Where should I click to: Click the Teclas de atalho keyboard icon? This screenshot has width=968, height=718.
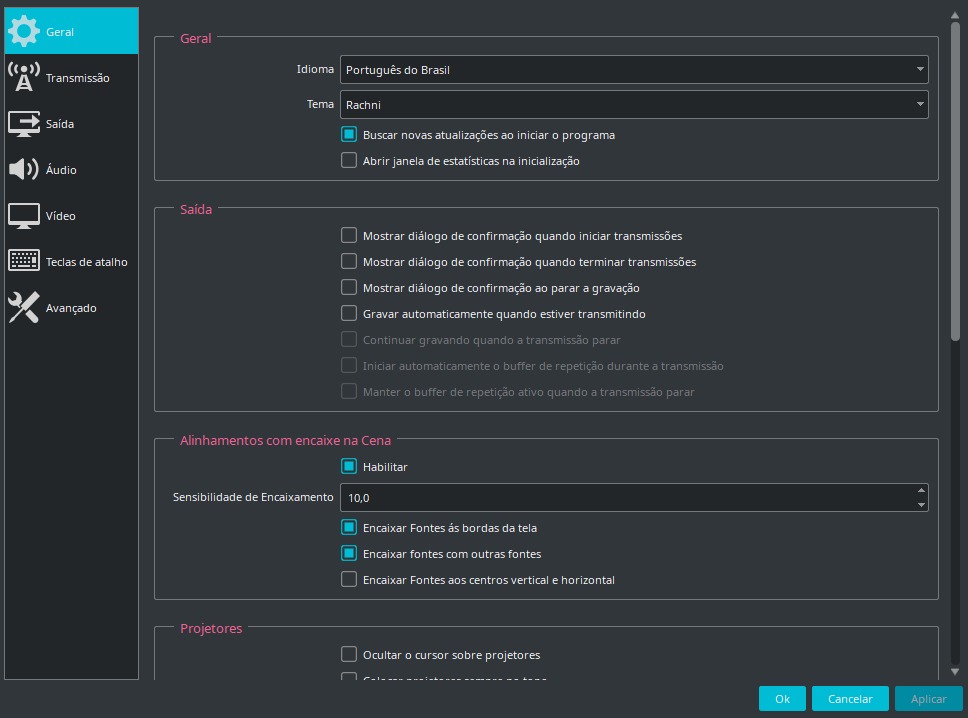click(x=24, y=262)
